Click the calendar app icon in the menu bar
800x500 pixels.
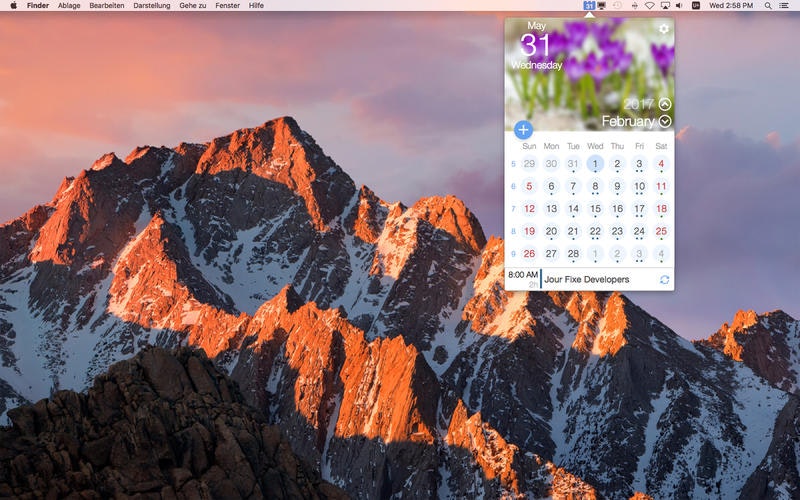tap(589, 6)
